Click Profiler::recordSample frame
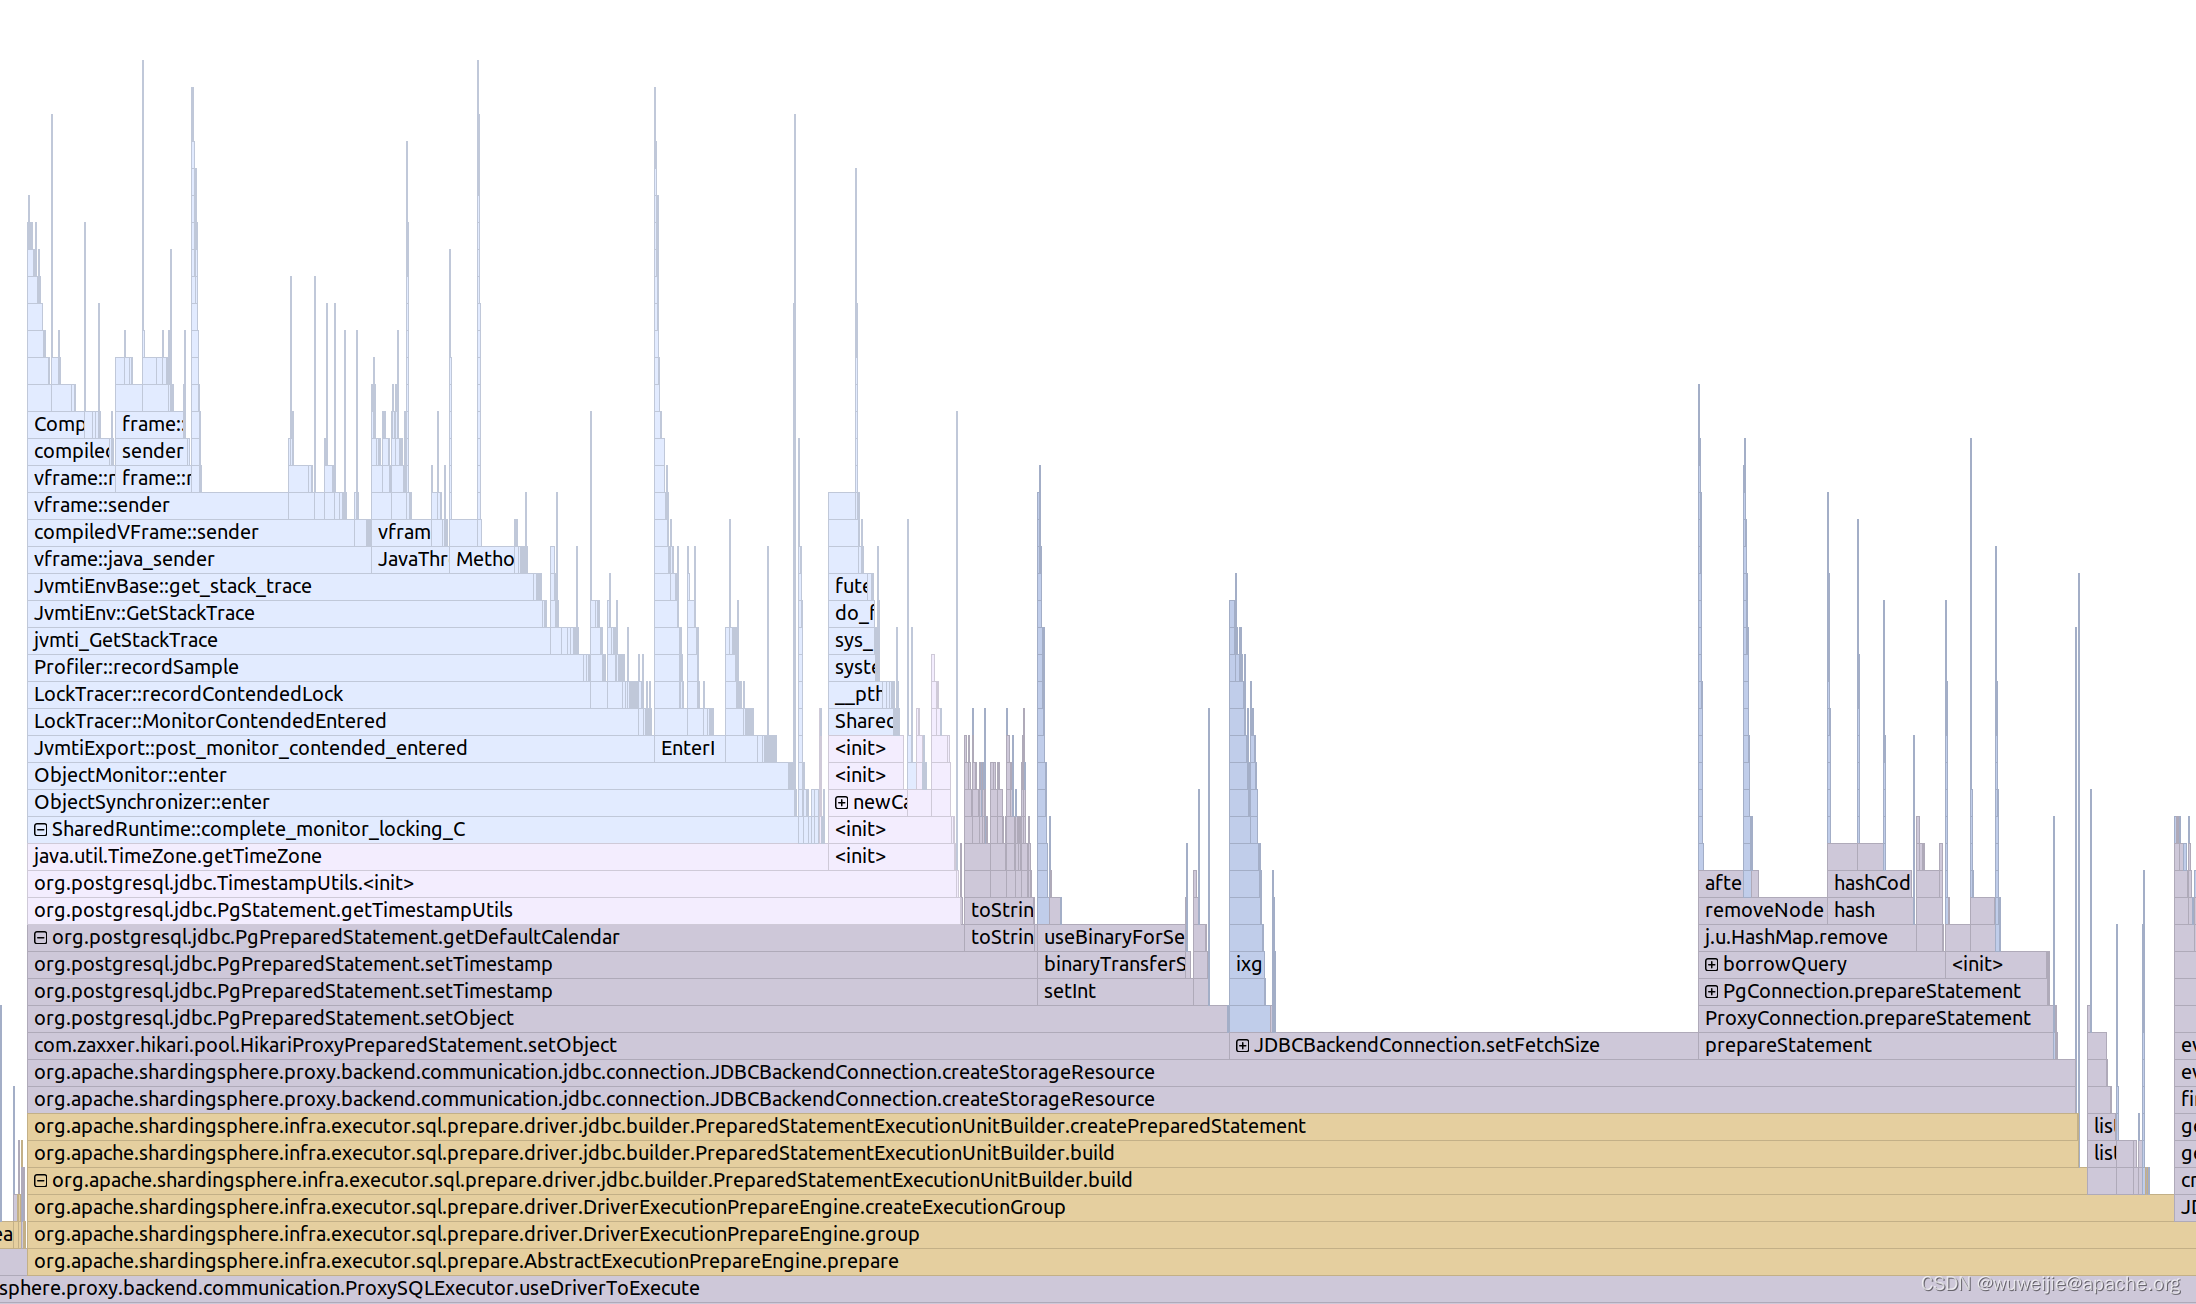Image resolution: width=2196 pixels, height=1304 pixels. (x=305, y=667)
